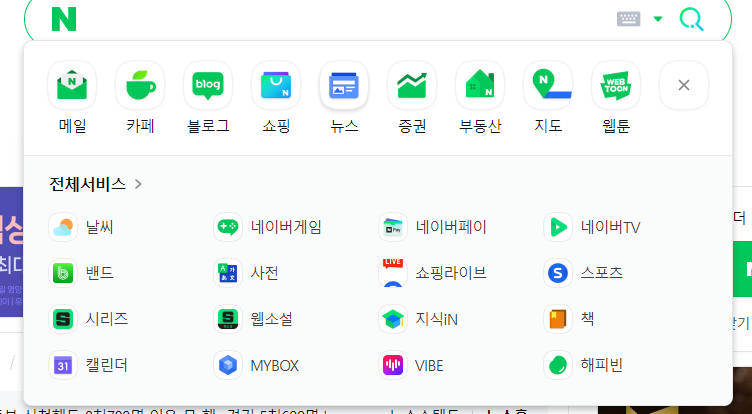Click the 부동산 label under the house icon
This screenshot has height=414, width=752.
pyautogui.click(x=480, y=126)
